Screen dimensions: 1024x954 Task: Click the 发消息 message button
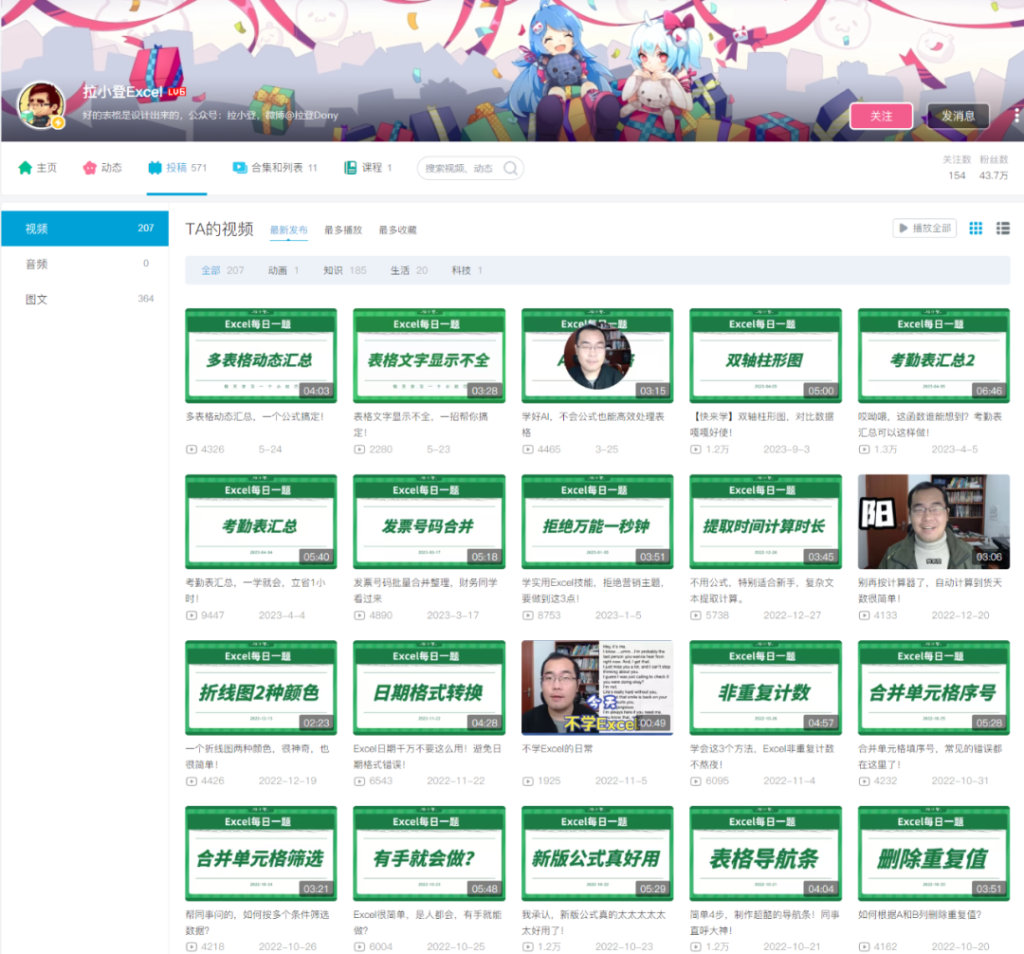click(x=958, y=116)
